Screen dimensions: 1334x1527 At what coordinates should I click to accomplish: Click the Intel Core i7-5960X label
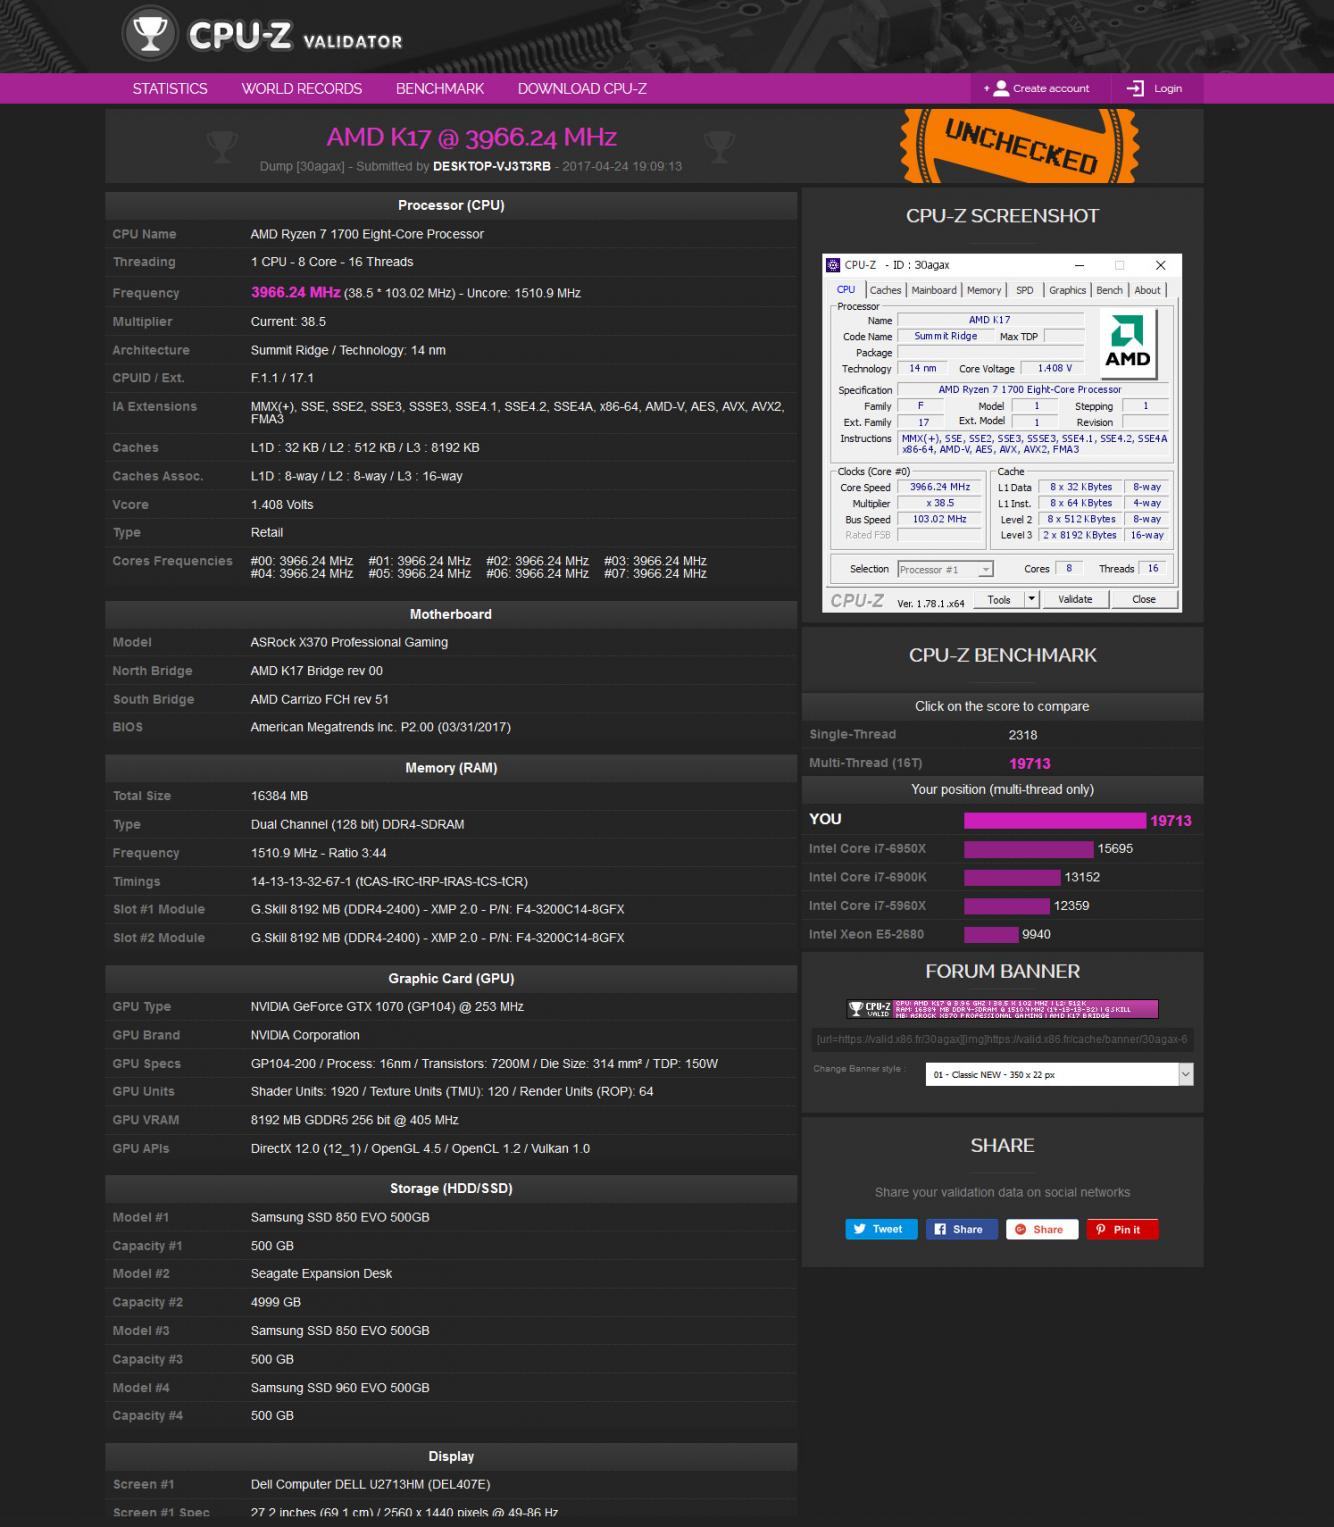[868, 905]
